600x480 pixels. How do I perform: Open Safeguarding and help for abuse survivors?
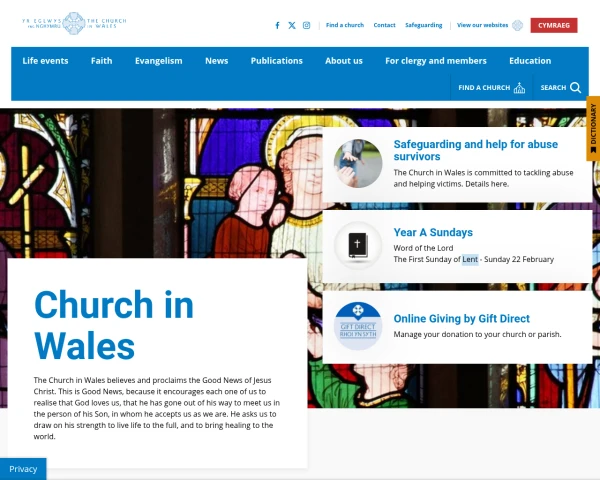click(x=475, y=150)
